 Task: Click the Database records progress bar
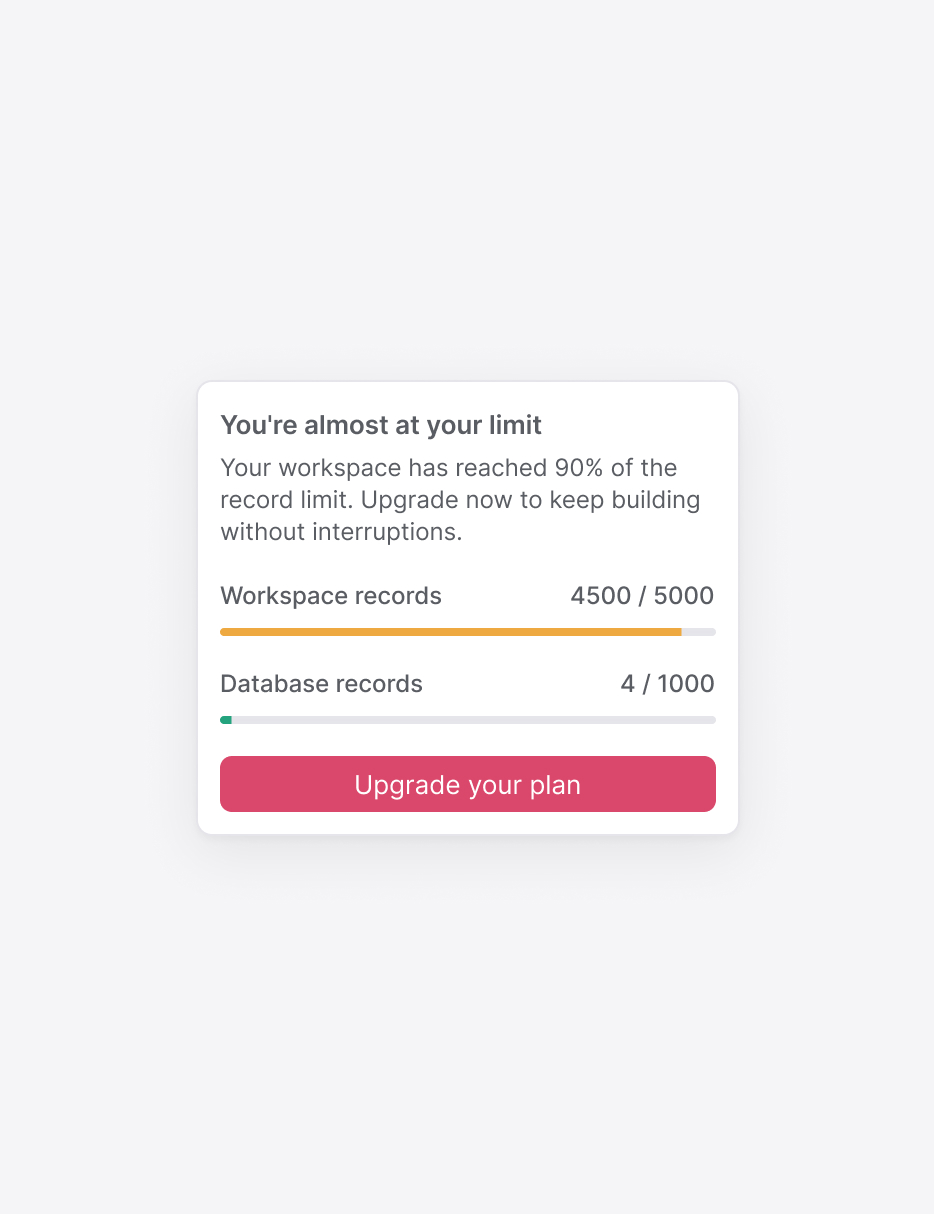[x=467, y=719]
